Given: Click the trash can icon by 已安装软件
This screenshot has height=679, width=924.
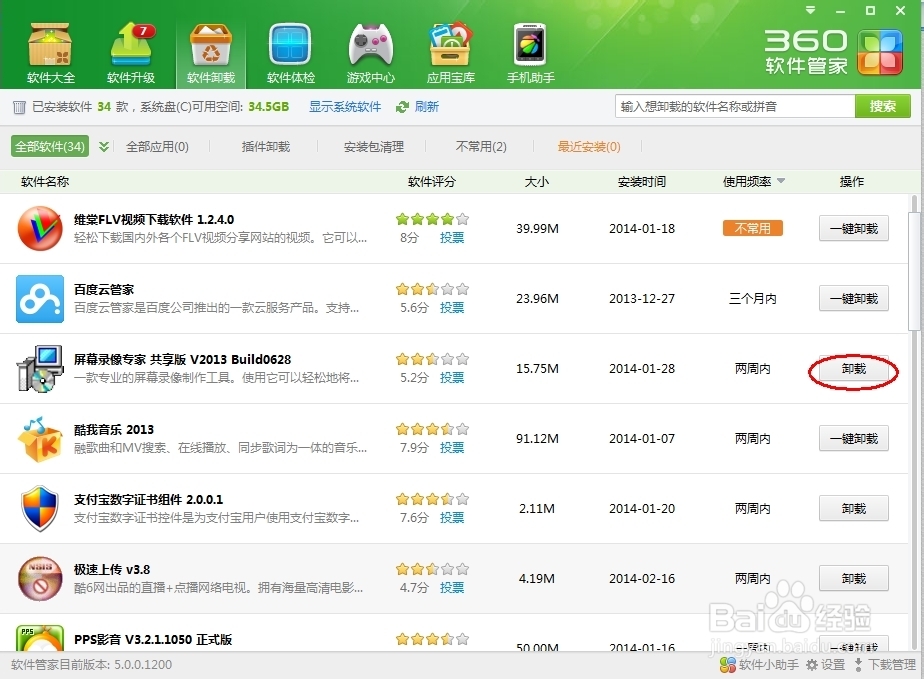Looking at the screenshot, I should [19, 107].
